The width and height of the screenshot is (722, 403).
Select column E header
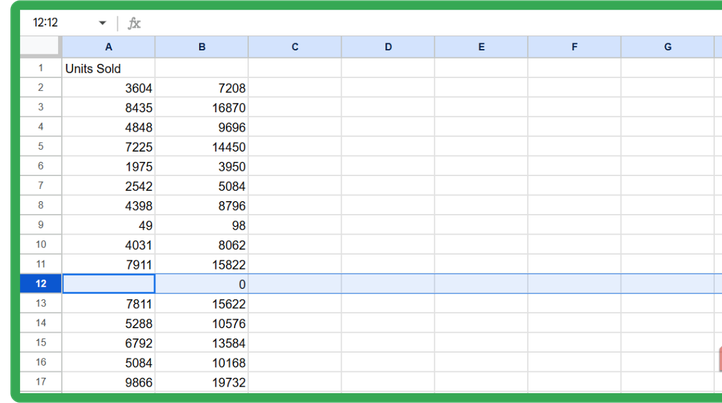point(481,47)
